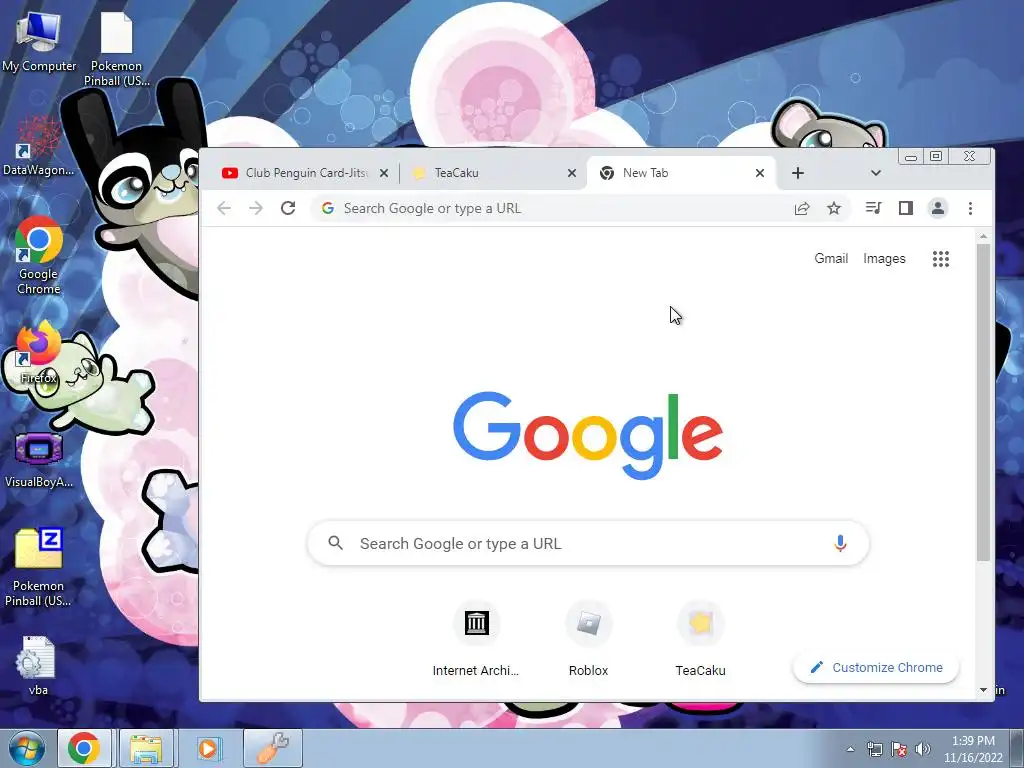This screenshot has width=1024, height=768.
Task: Expand the tab search chevron
Action: [876, 173]
